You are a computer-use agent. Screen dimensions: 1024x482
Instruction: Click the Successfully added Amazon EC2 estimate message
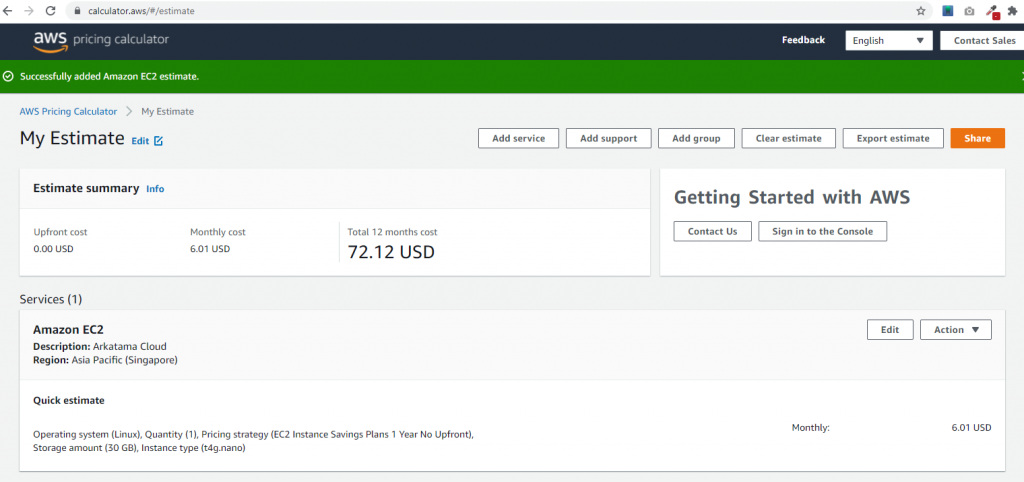109,76
